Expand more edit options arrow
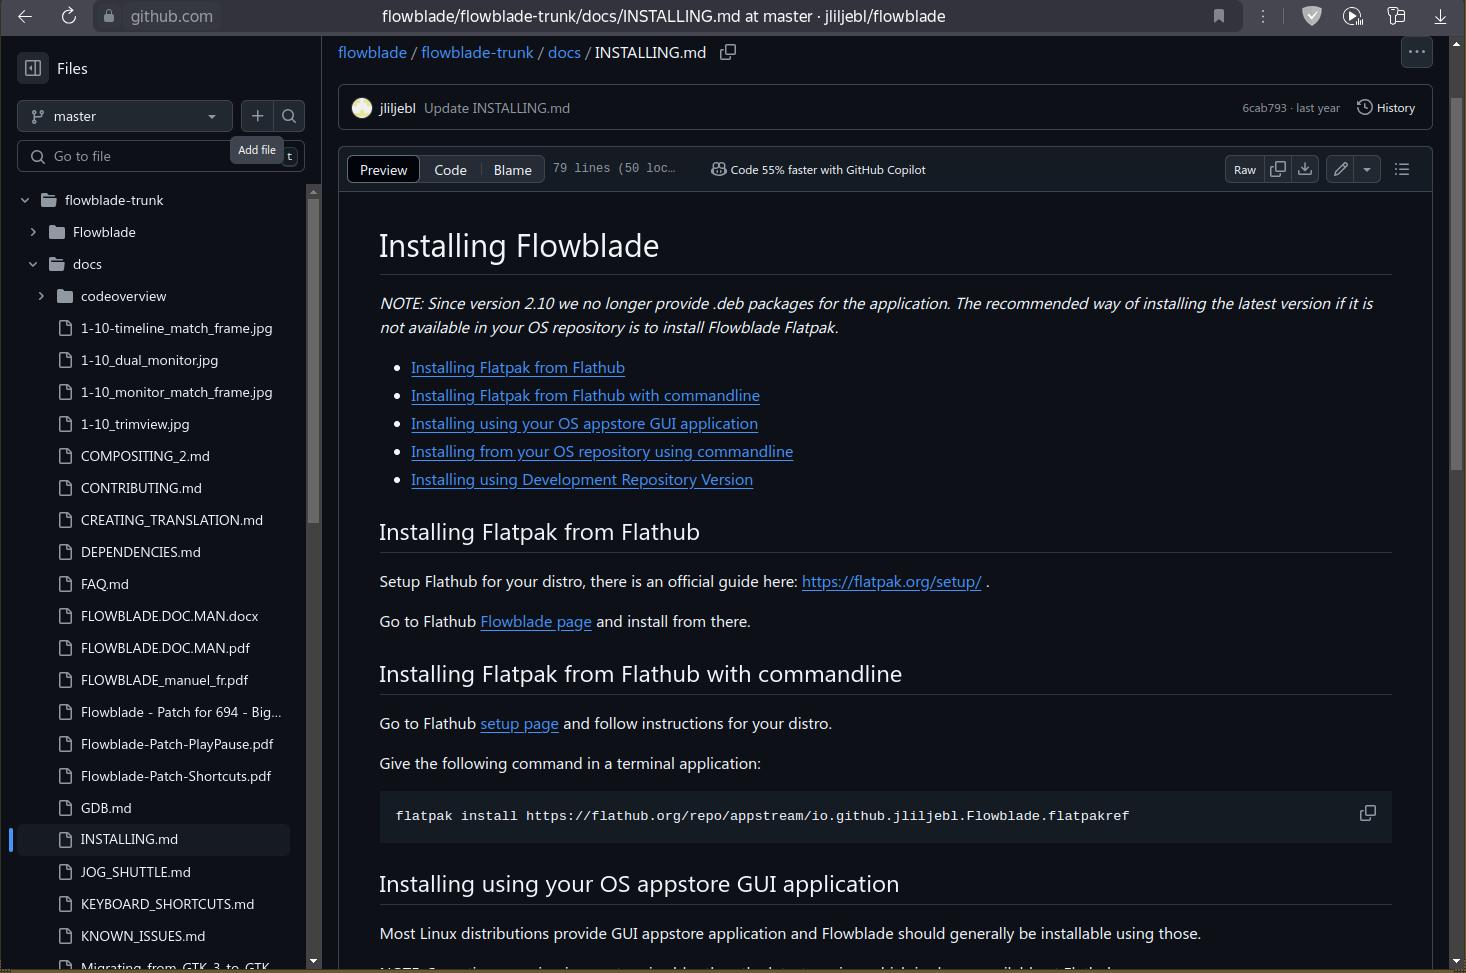 1367,169
